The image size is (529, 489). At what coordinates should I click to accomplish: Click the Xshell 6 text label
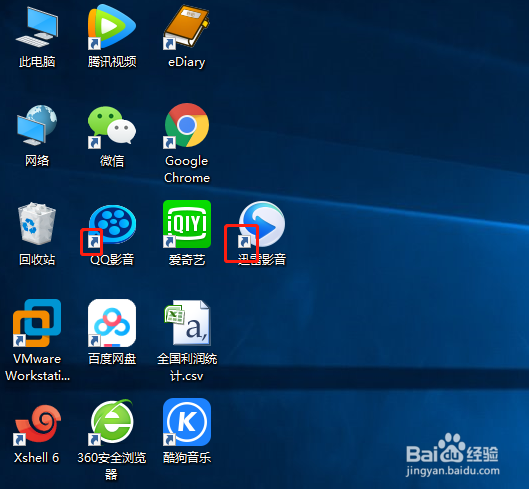tap(37, 458)
